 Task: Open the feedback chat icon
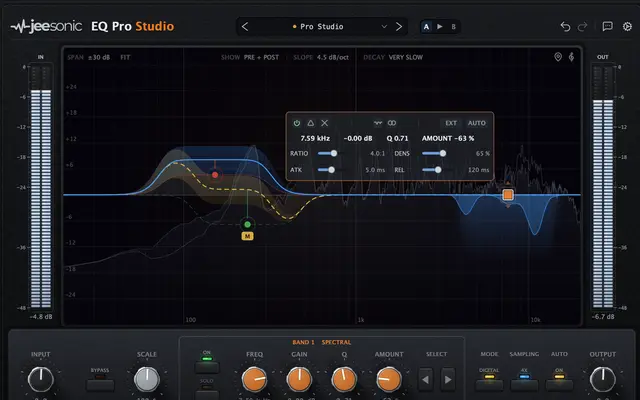click(x=607, y=27)
